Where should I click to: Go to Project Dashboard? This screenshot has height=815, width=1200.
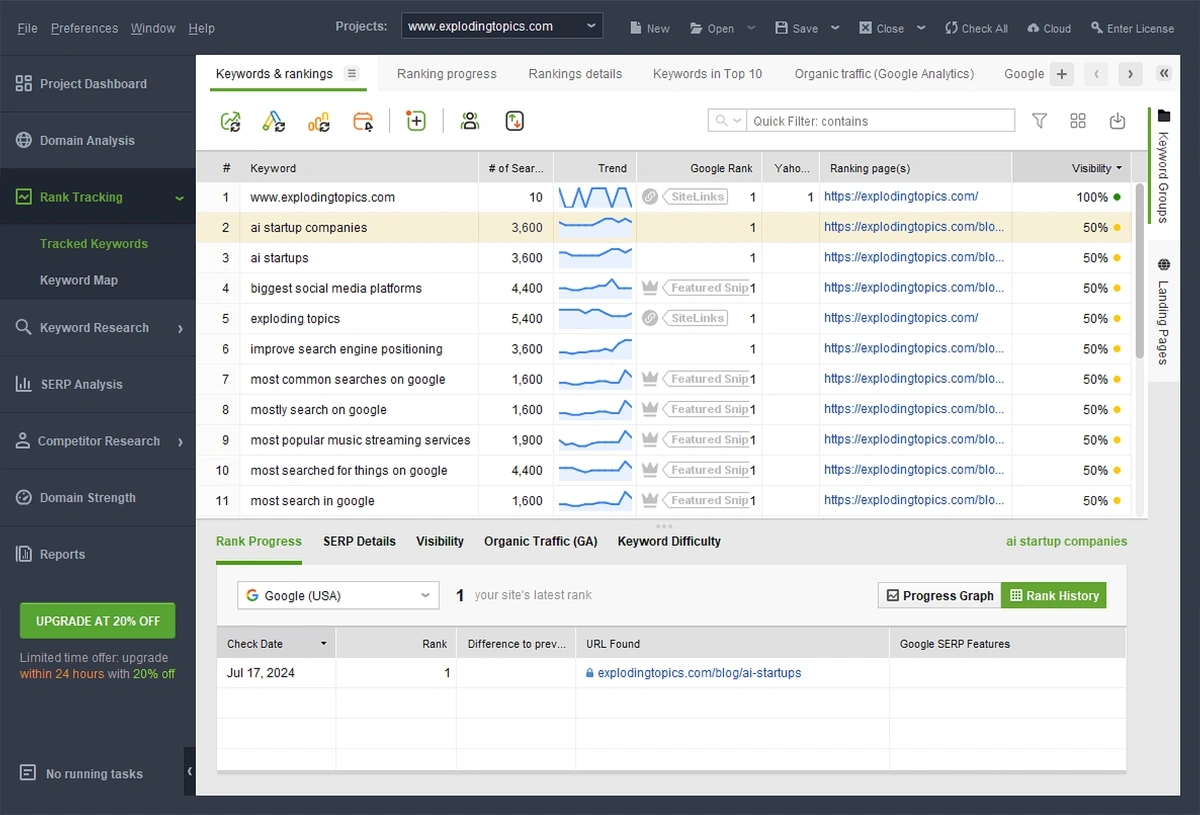coord(97,84)
